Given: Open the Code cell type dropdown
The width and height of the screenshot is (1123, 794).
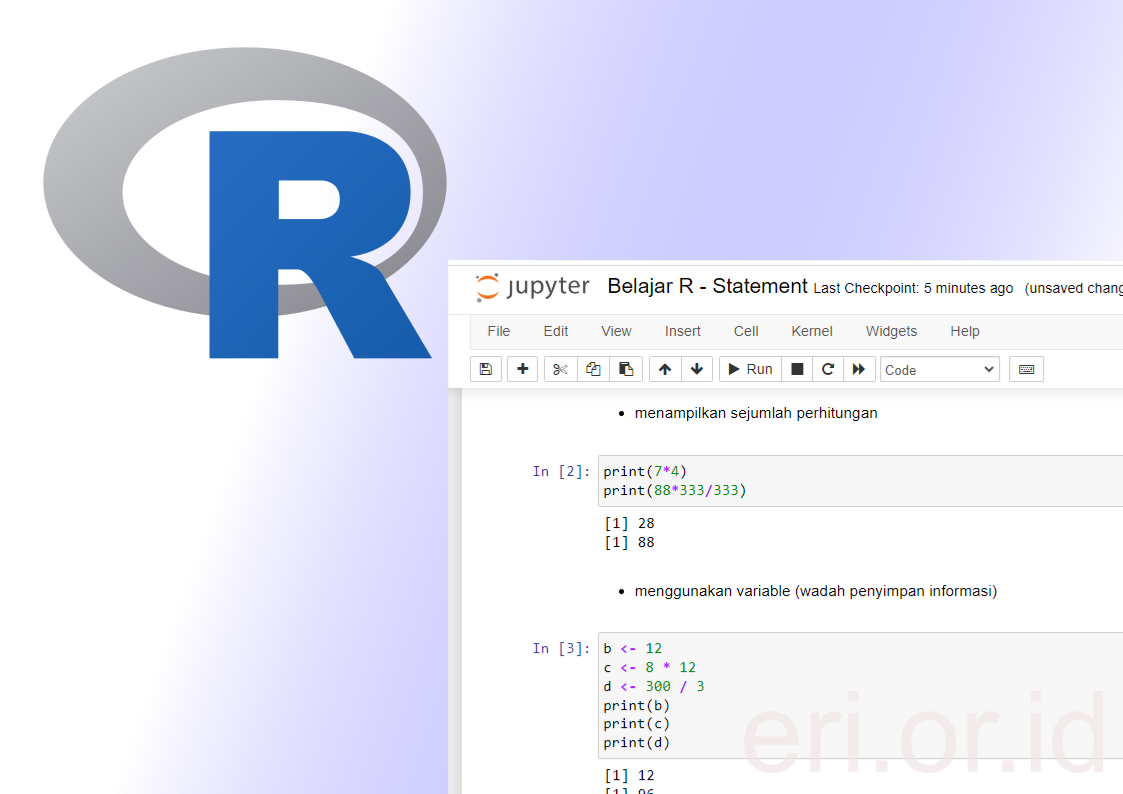Looking at the screenshot, I should click(x=939, y=370).
